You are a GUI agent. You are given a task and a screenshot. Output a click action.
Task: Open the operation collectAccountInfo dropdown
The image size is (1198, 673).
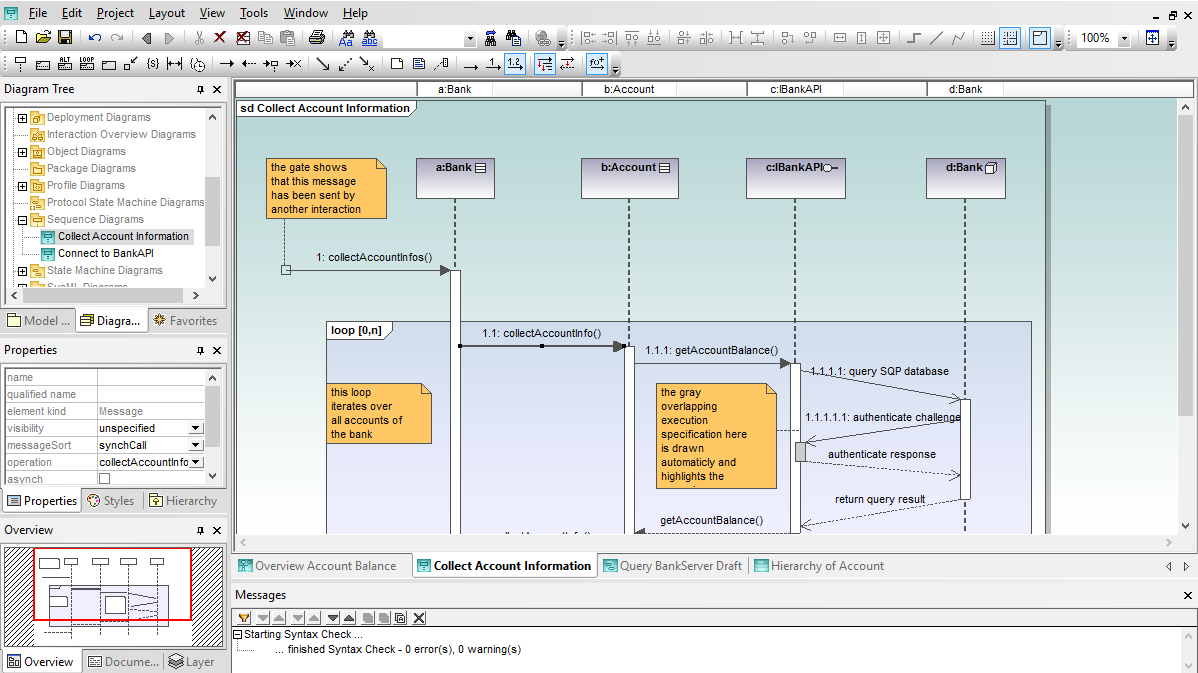196,462
